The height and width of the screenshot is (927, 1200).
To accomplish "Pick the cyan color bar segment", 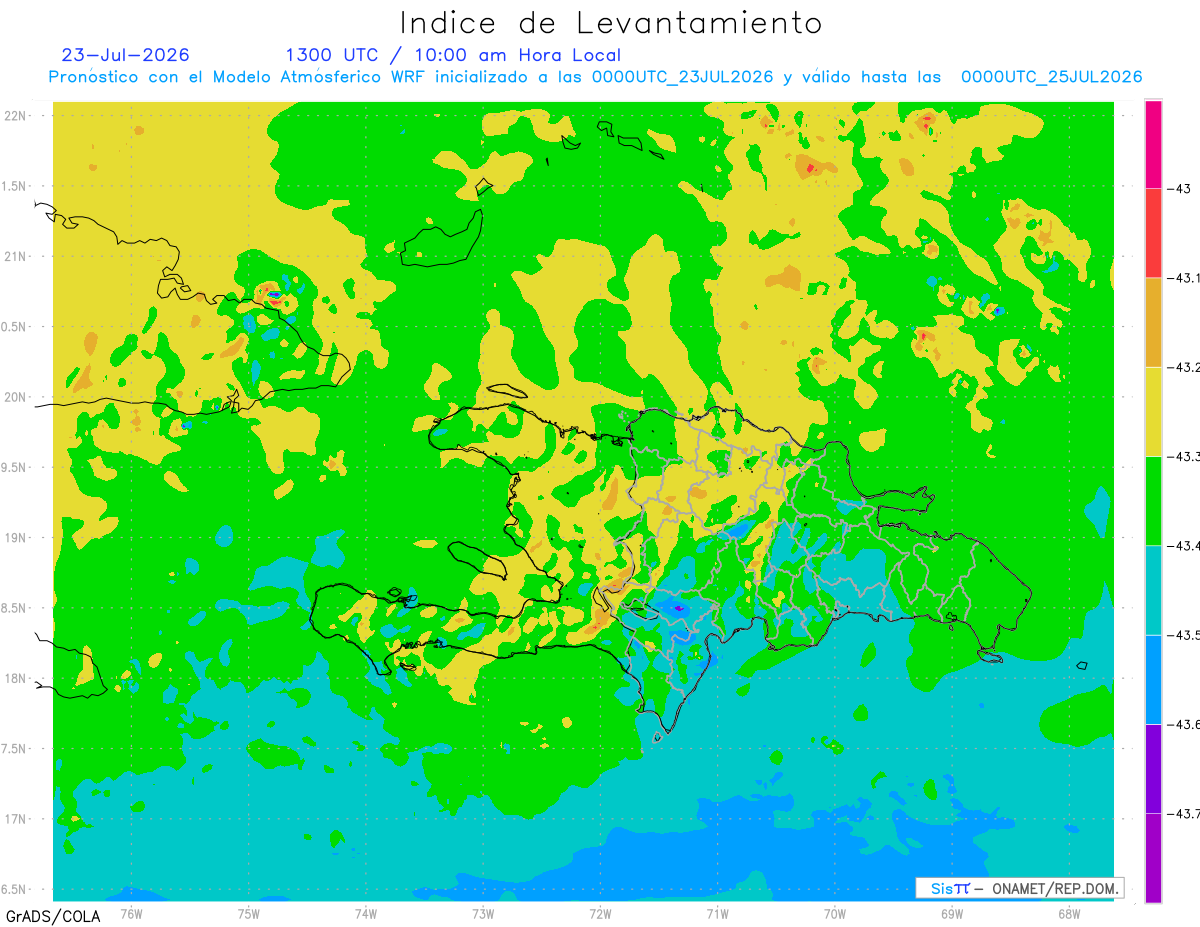I will 1153,590.
